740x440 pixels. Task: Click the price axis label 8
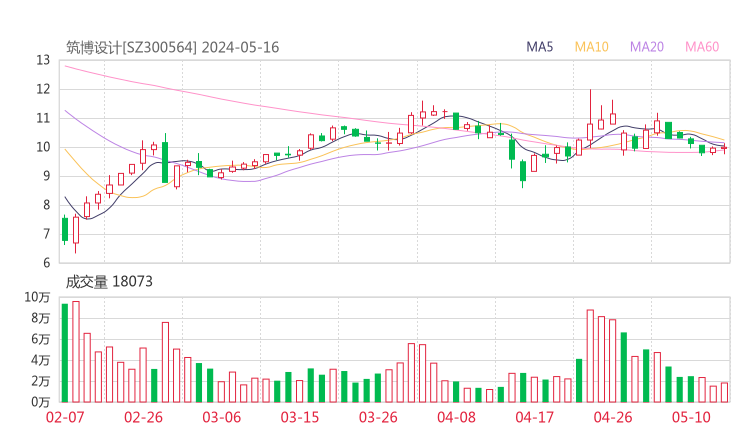tap(46, 205)
